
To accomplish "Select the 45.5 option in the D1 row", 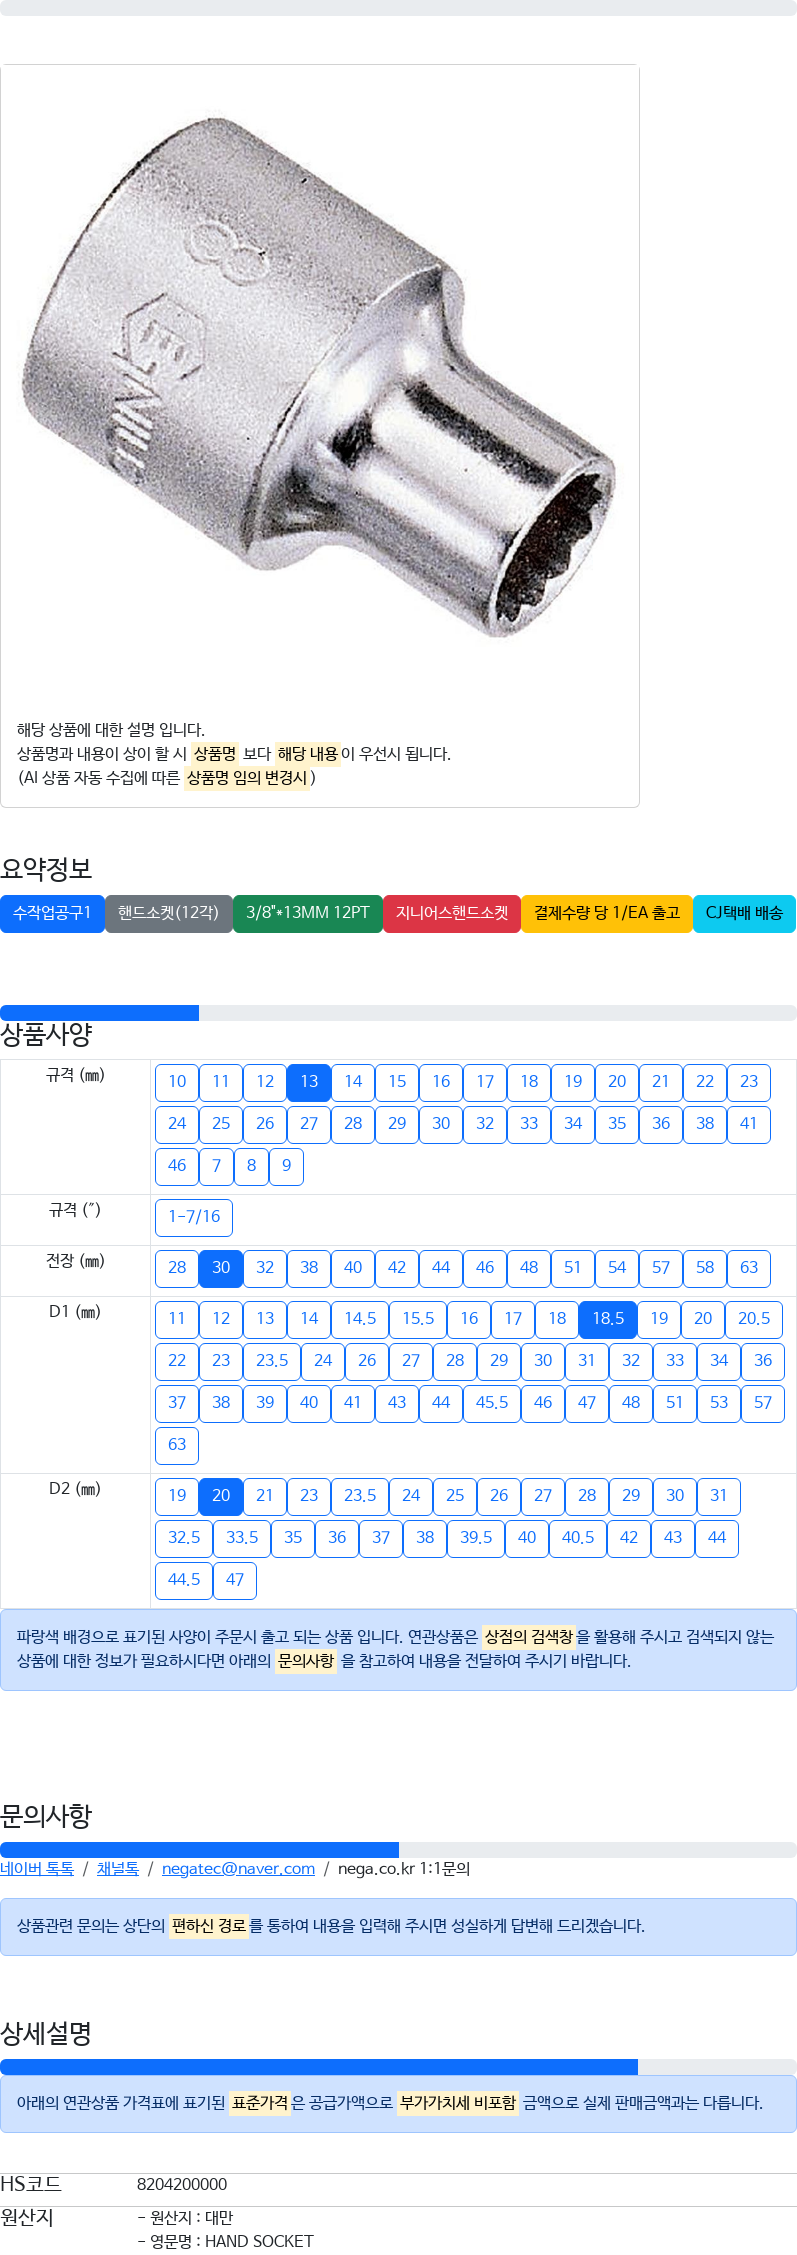I will [492, 1403].
